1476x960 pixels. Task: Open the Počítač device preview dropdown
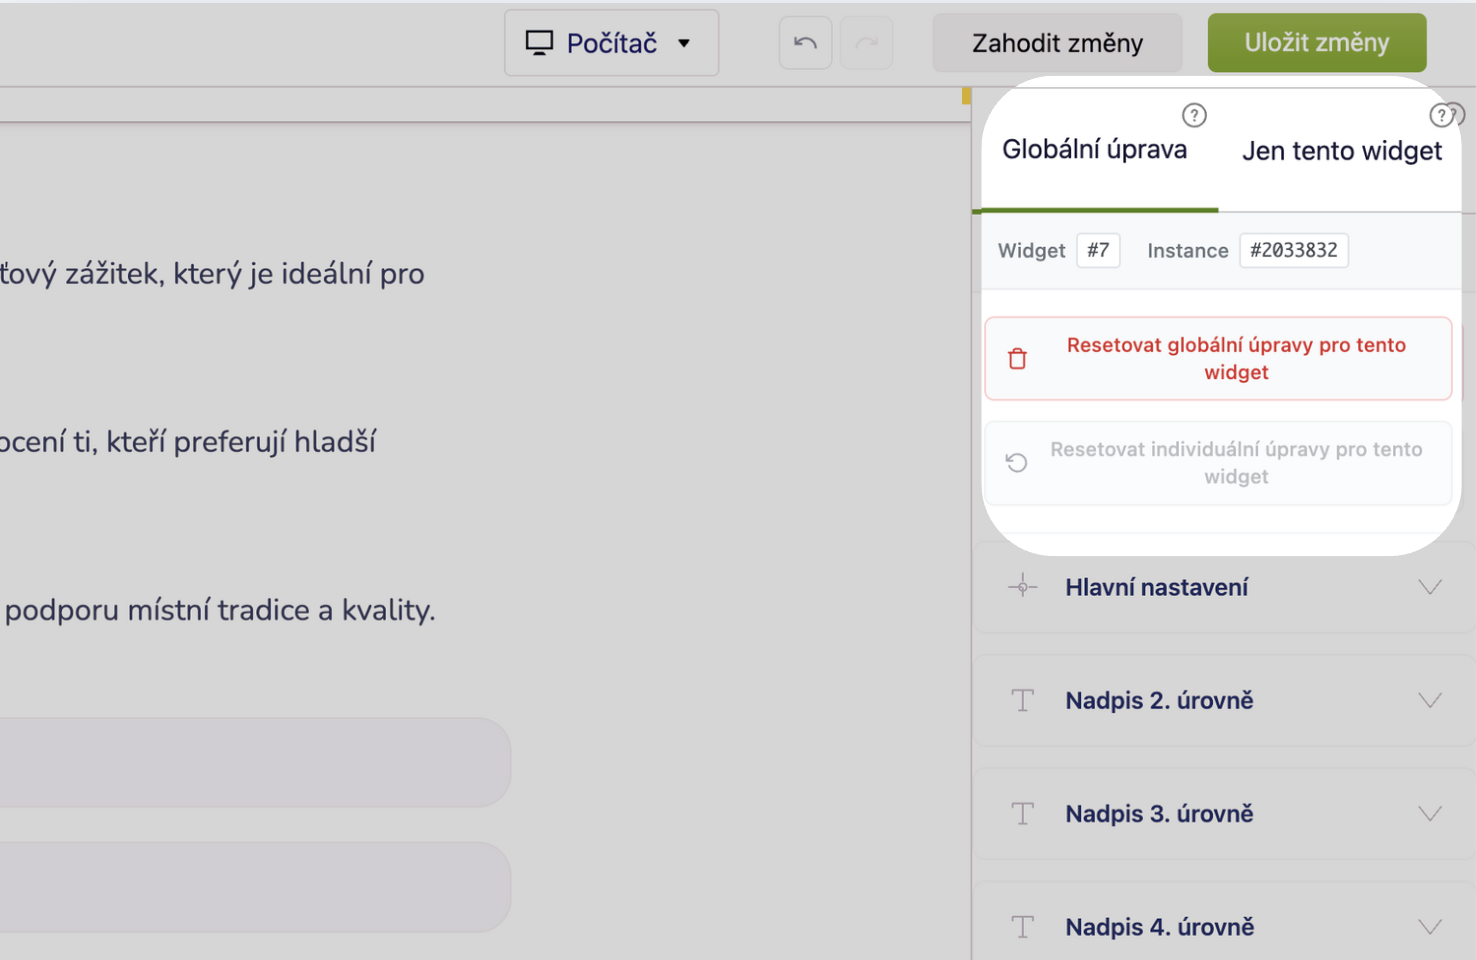611,42
